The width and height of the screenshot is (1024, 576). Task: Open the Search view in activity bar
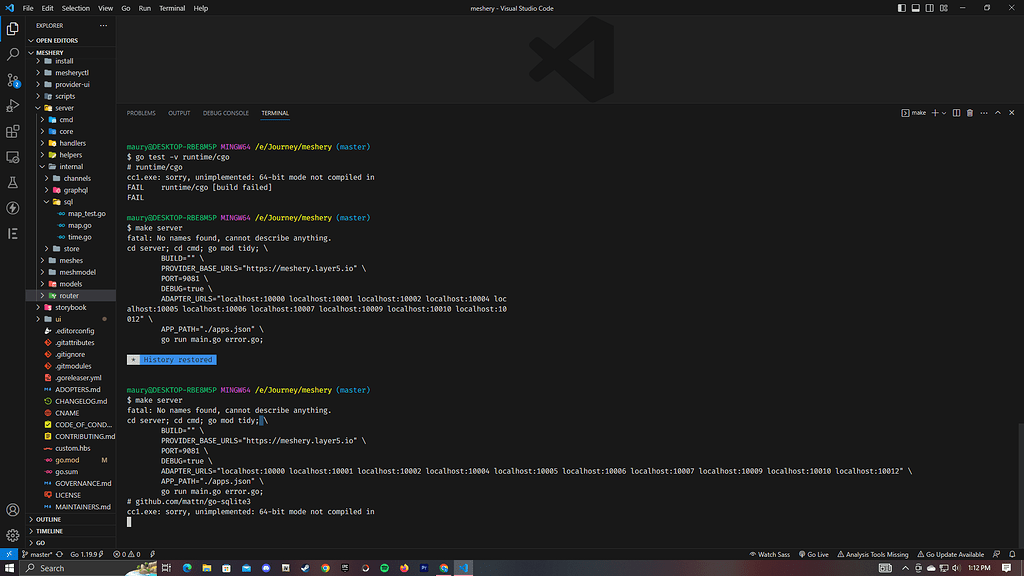click(12, 54)
